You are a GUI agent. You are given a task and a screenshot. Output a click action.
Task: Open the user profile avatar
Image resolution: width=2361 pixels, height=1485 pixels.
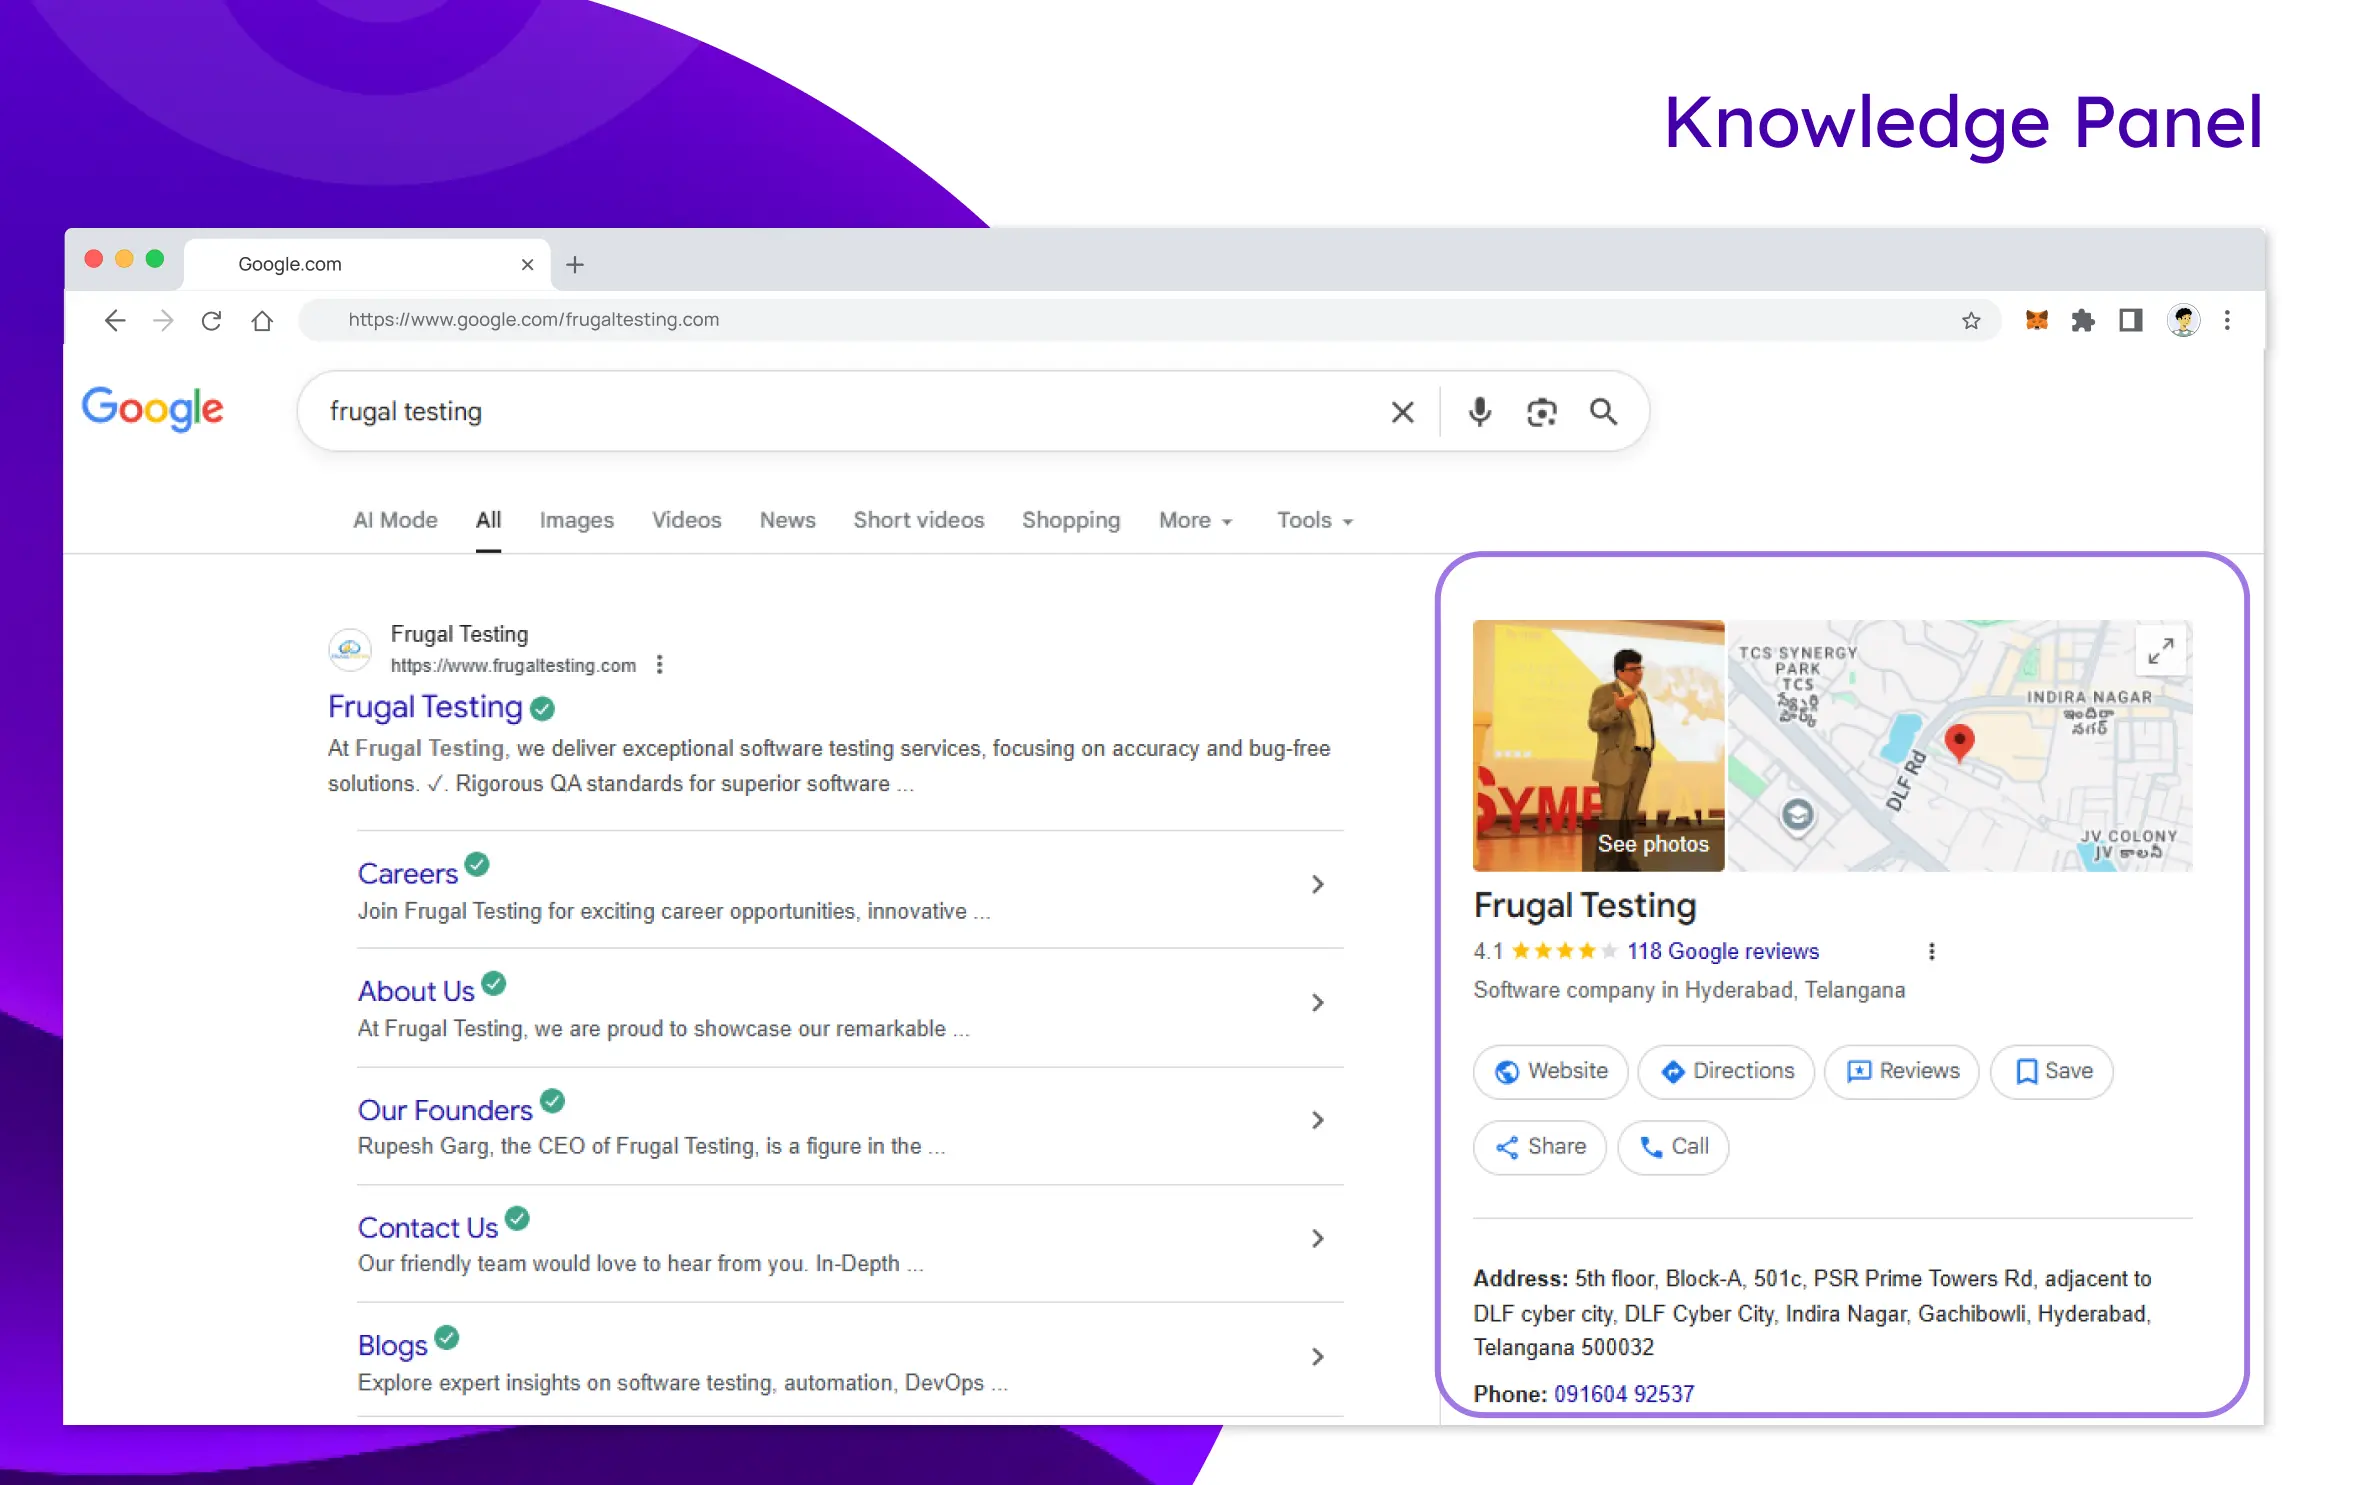(x=2183, y=320)
